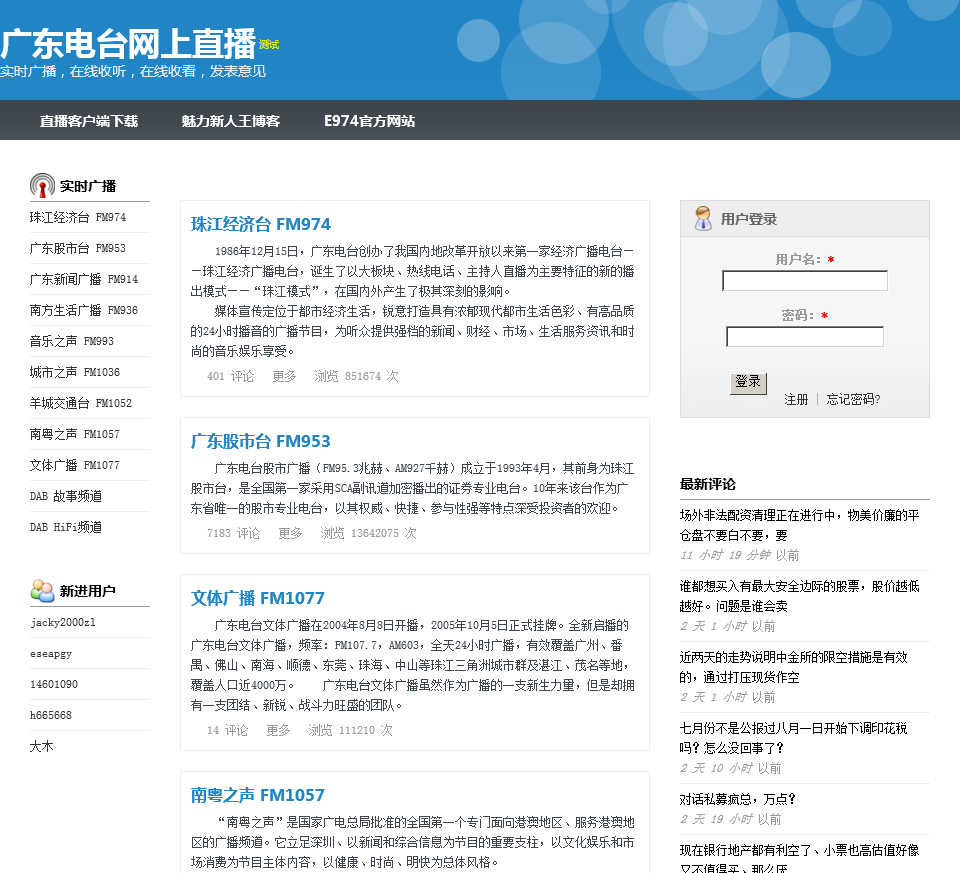960x873 pixels.
Task: Click the 广东电台网上直播 site title
Action: tap(128, 43)
